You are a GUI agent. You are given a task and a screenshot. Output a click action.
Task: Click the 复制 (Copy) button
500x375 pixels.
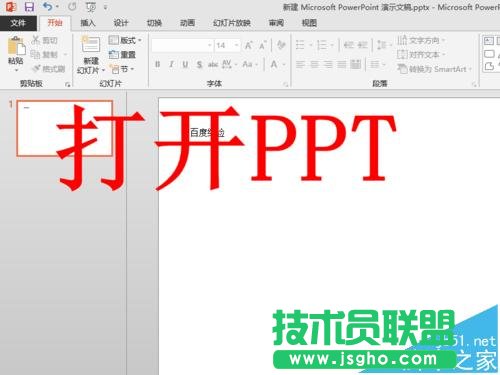pyautogui.click(x=44, y=54)
